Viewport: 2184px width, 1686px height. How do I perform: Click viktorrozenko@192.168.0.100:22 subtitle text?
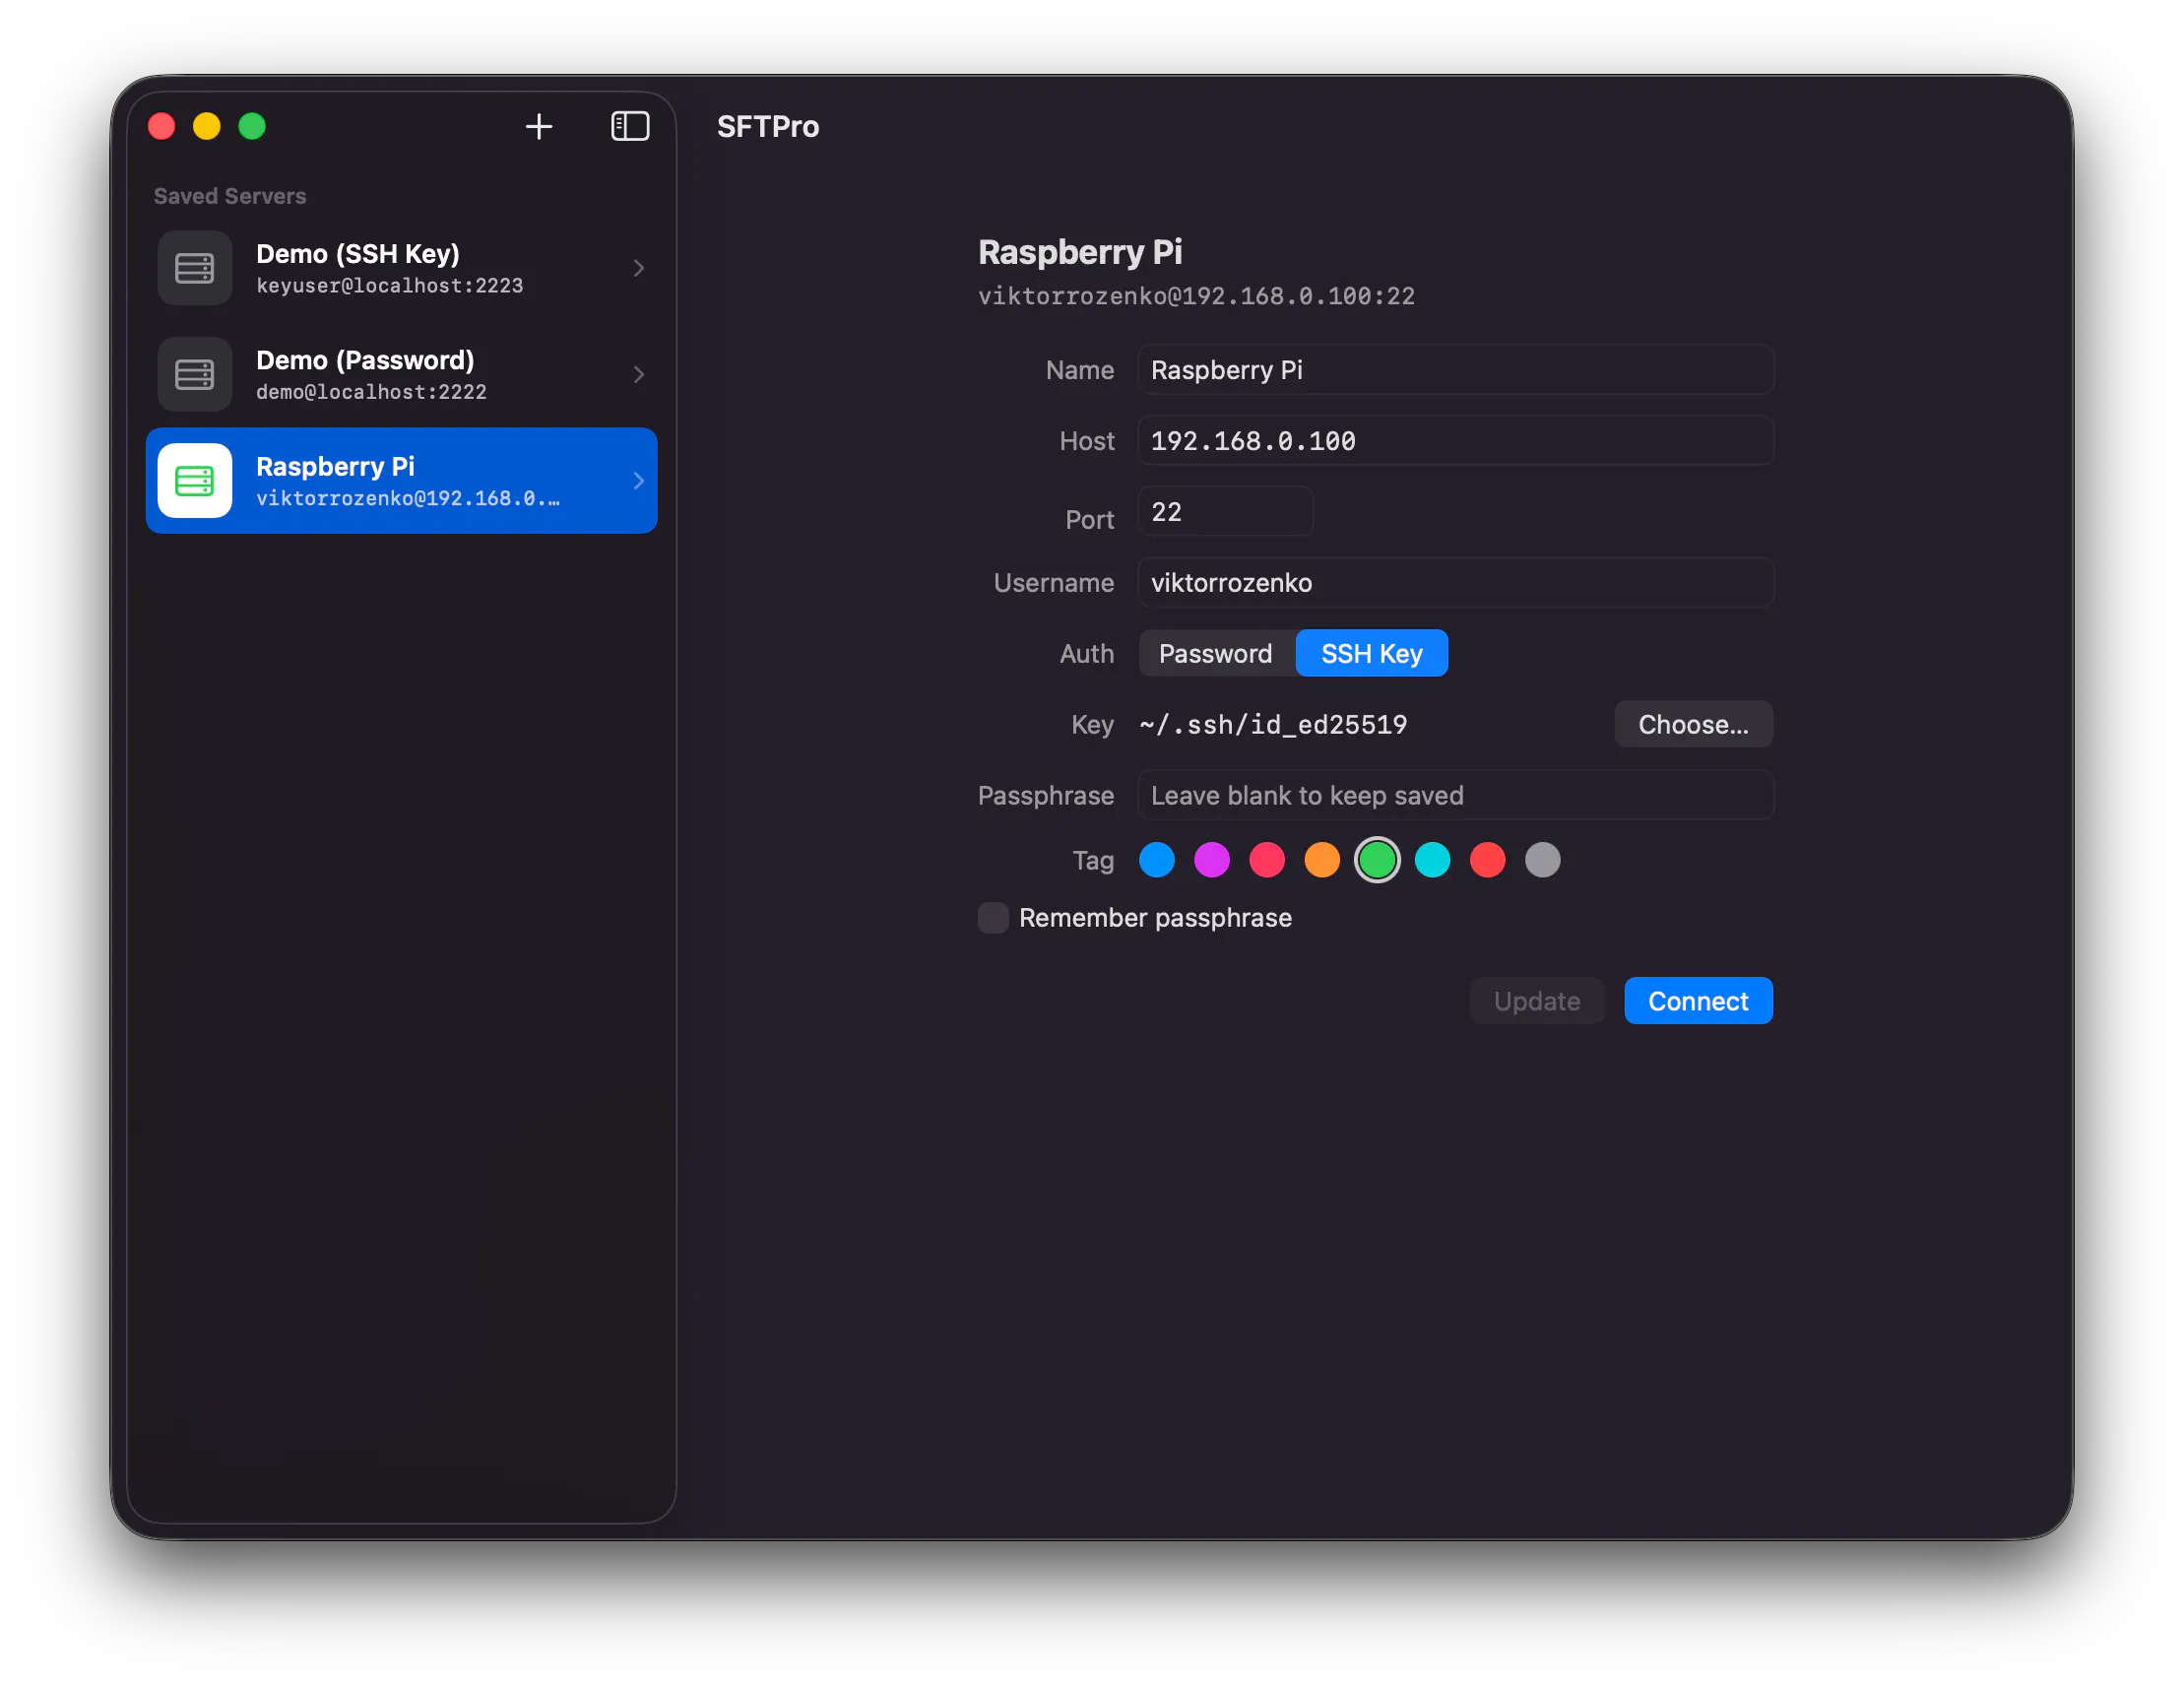tap(1196, 296)
